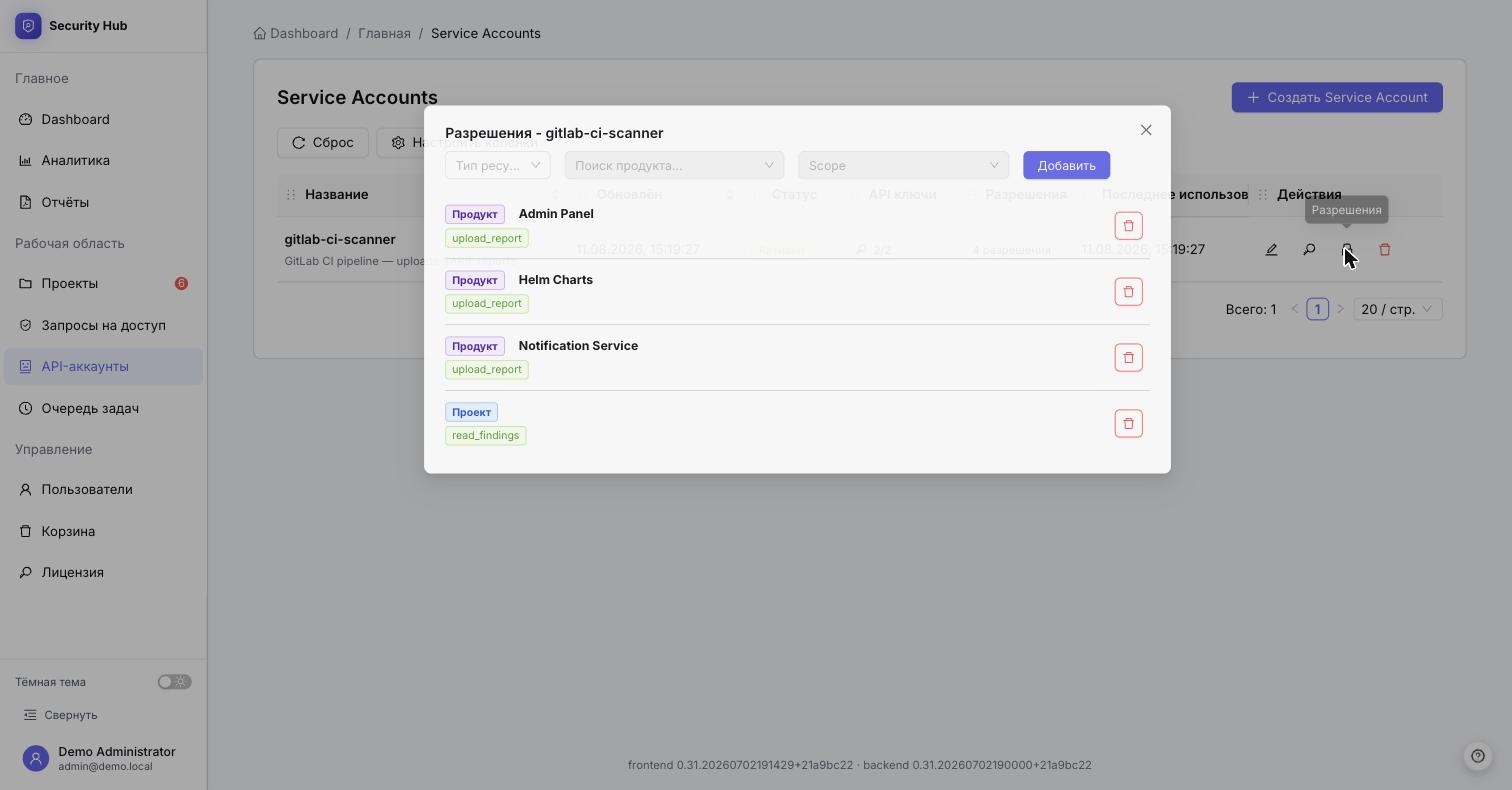Click the Demo Administrator avatar
Screen dimensions: 1512x790
(36, 759)
